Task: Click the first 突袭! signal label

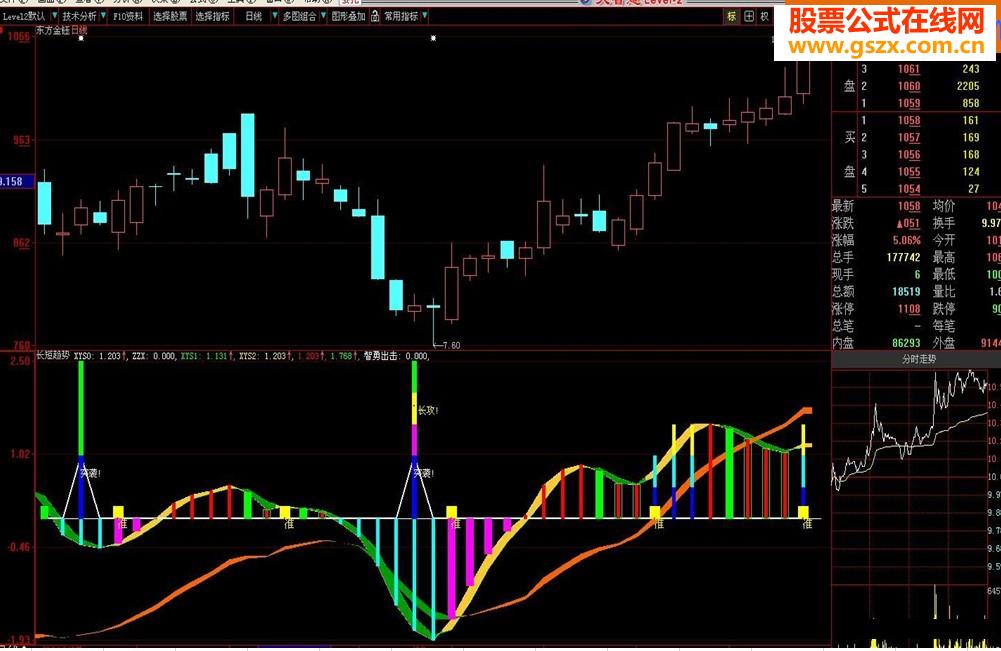Action: pyautogui.click(x=91, y=473)
